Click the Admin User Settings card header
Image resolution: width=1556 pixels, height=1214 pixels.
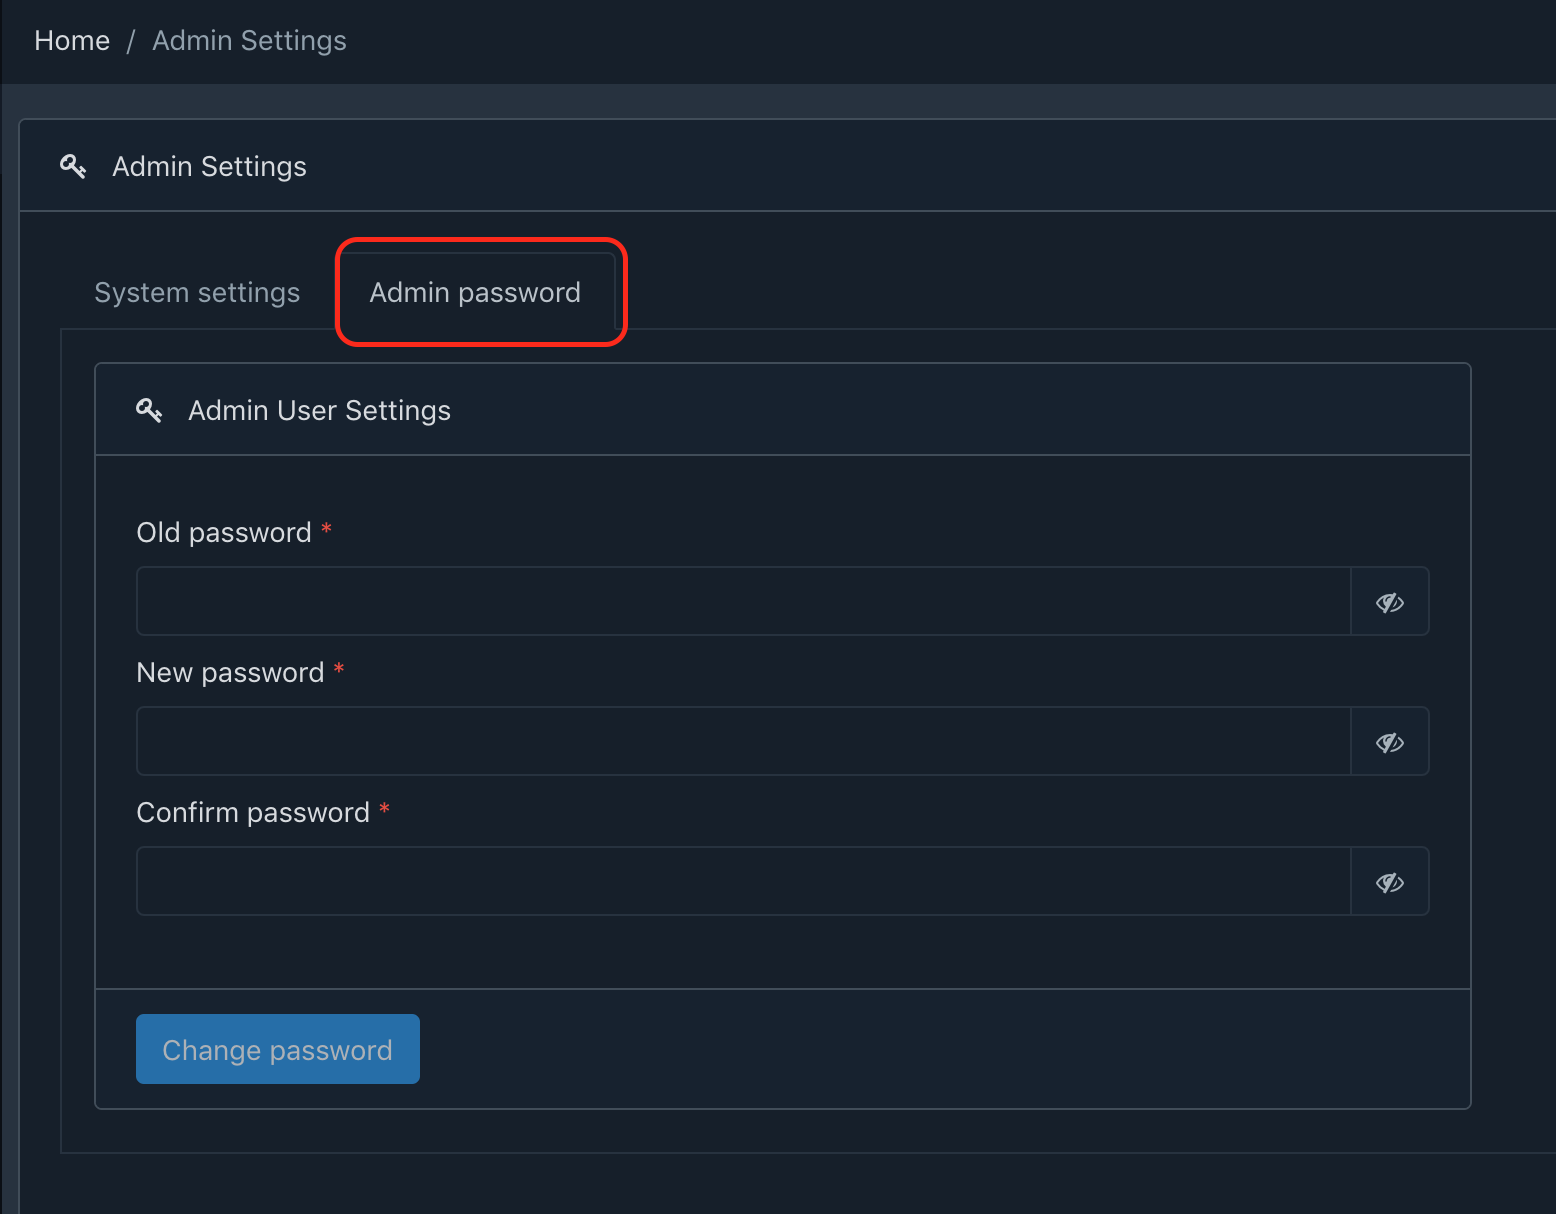point(319,410)
